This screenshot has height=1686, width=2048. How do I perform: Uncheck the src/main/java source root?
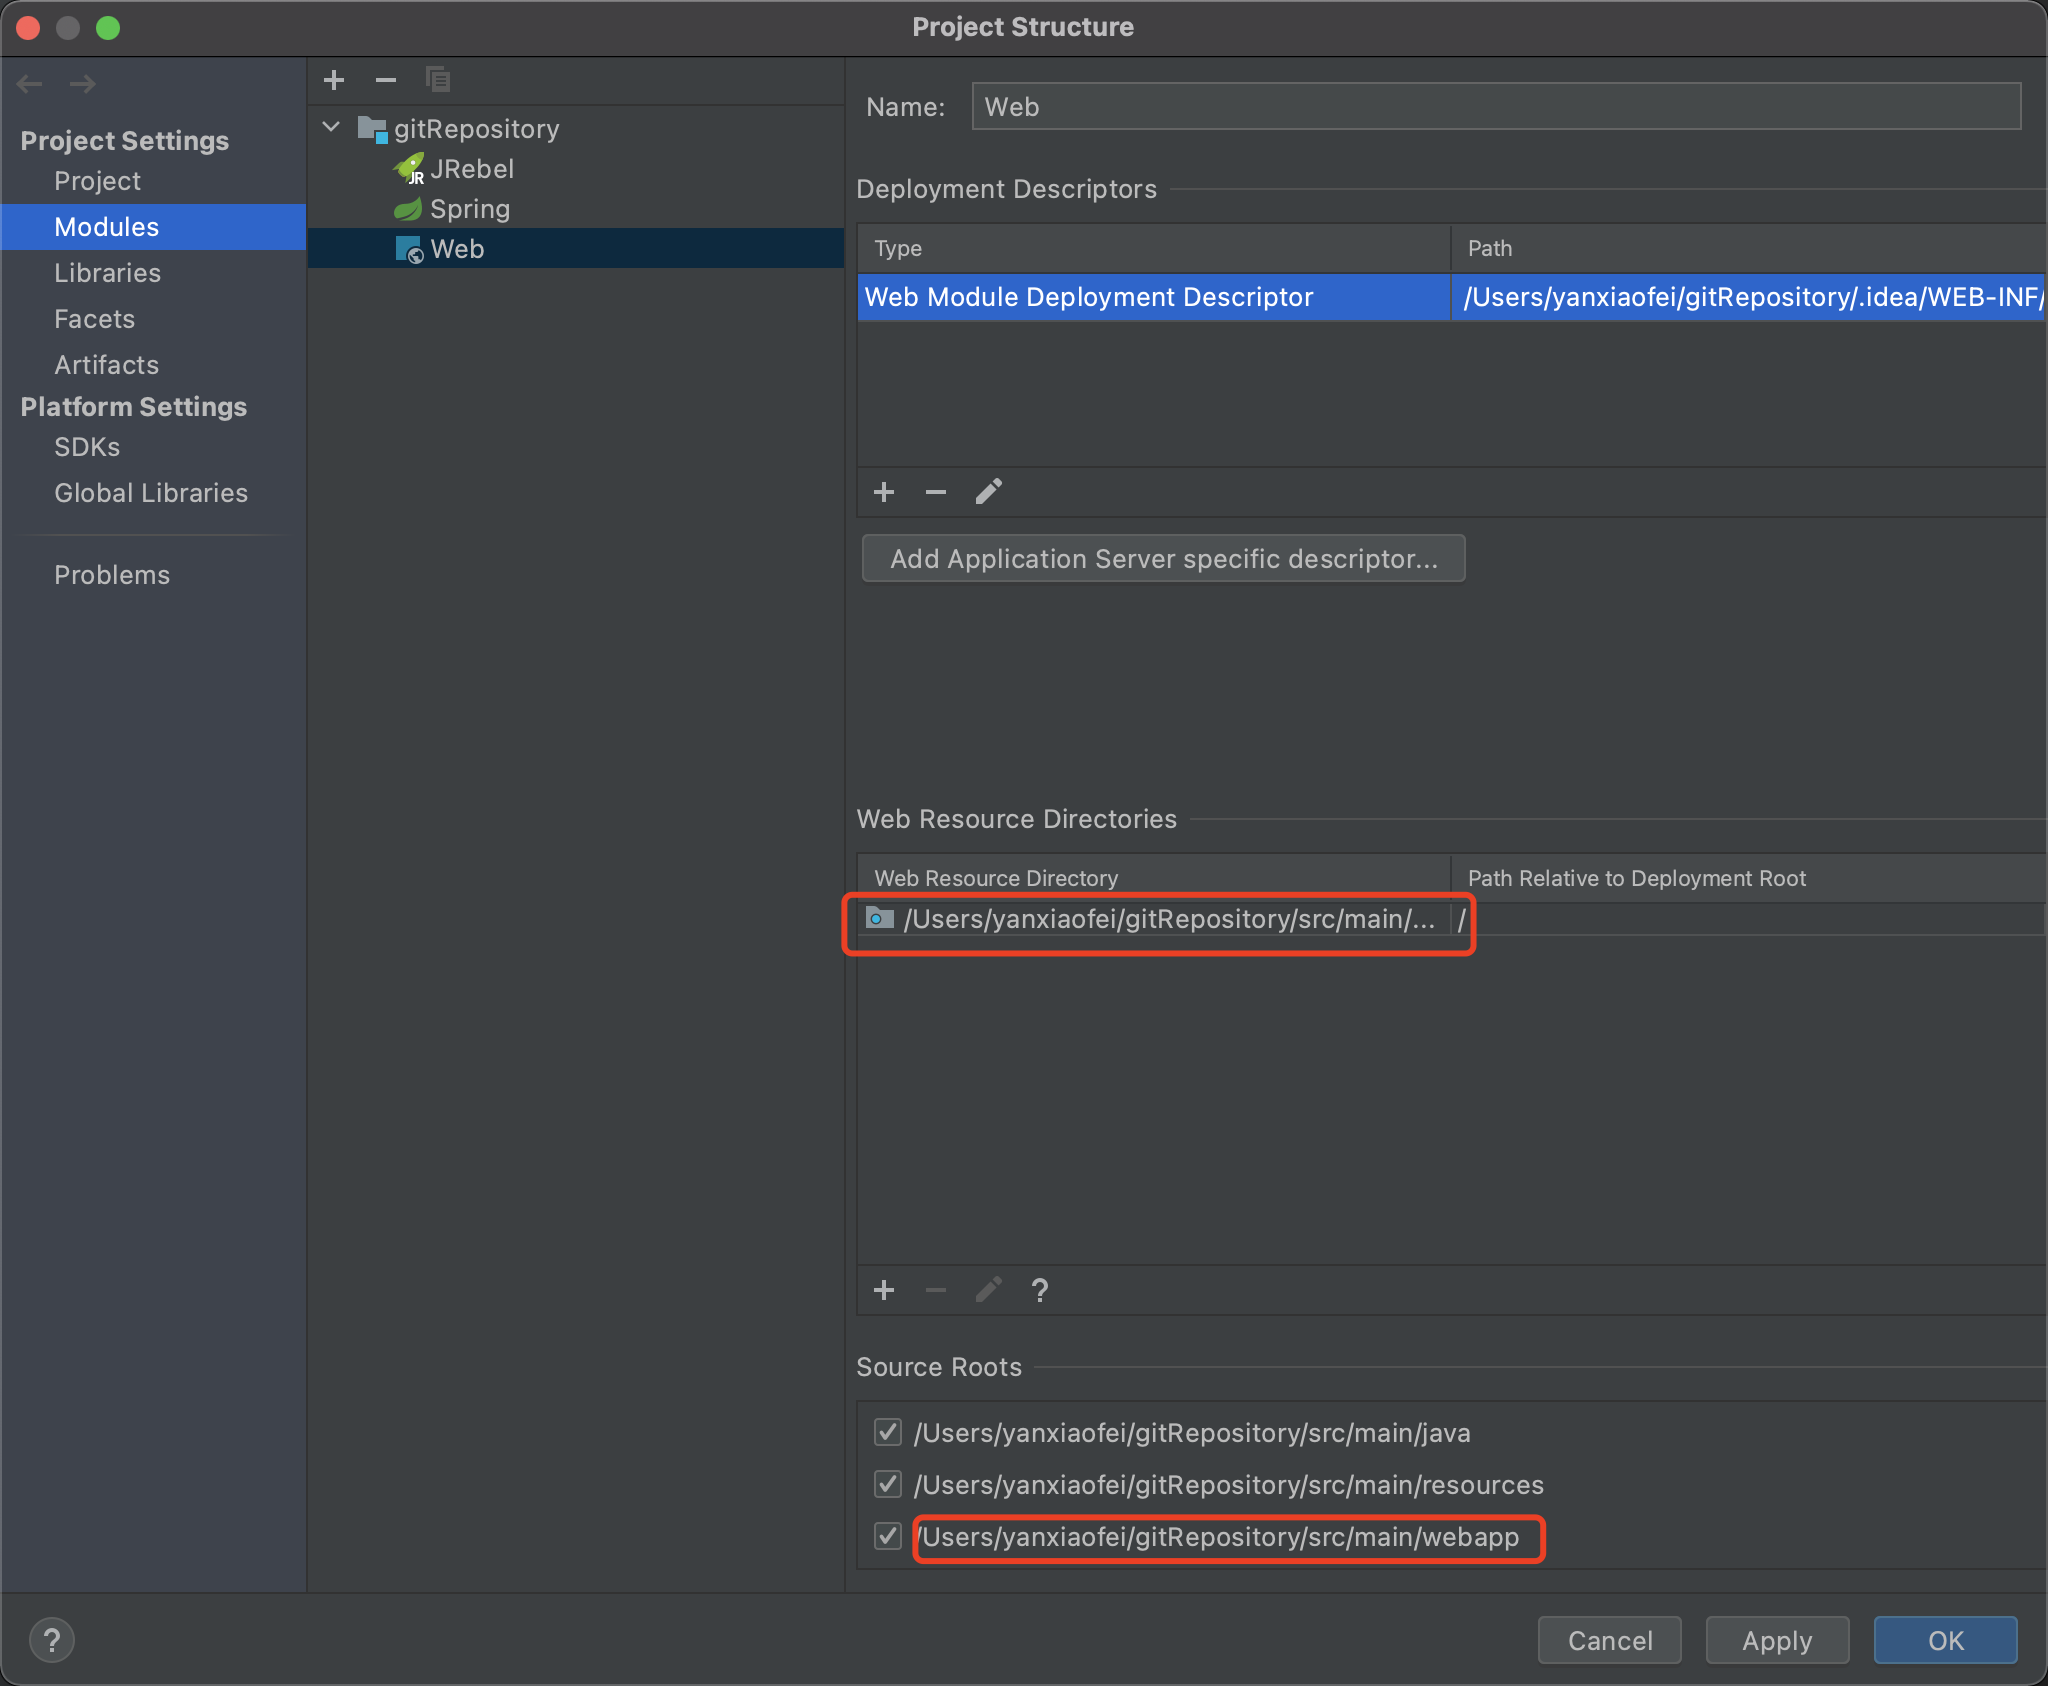pos(888,1432)
